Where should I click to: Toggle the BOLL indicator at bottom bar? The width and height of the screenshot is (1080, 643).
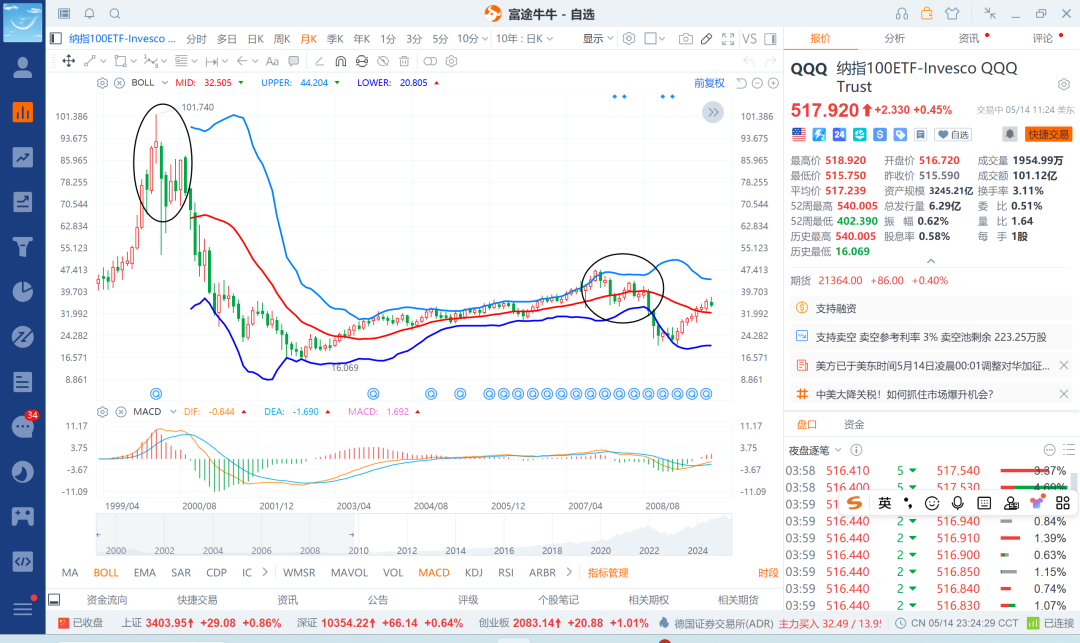tap(105, 573)
